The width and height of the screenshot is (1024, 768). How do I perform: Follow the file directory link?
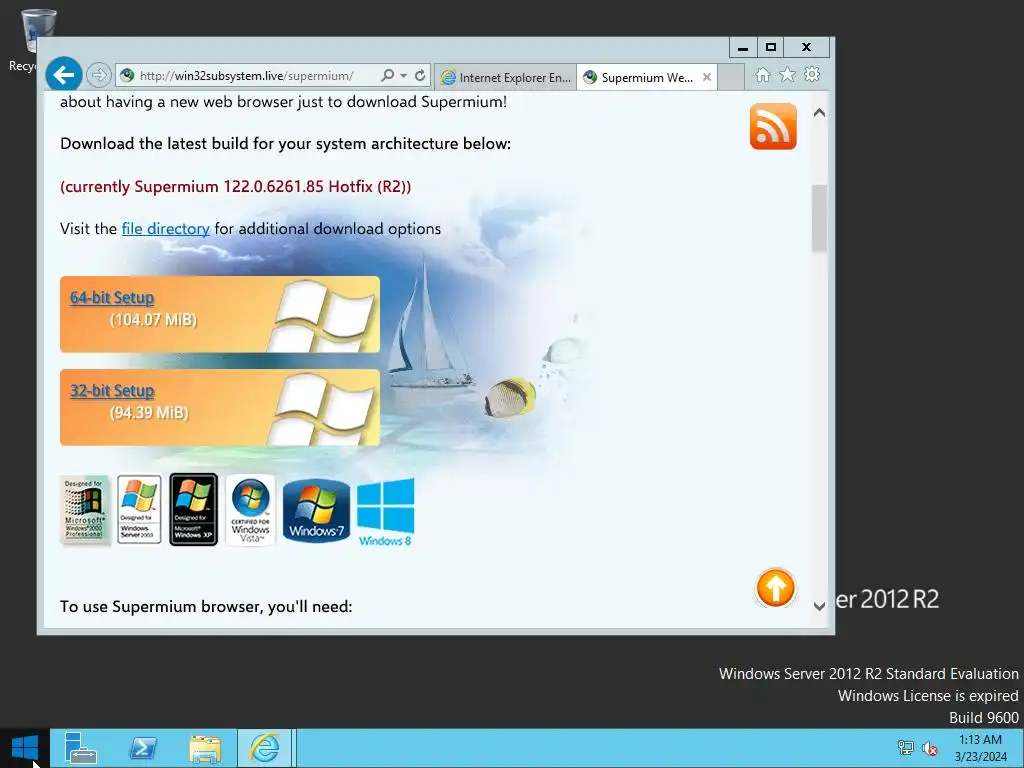click(x=165, y=229)
